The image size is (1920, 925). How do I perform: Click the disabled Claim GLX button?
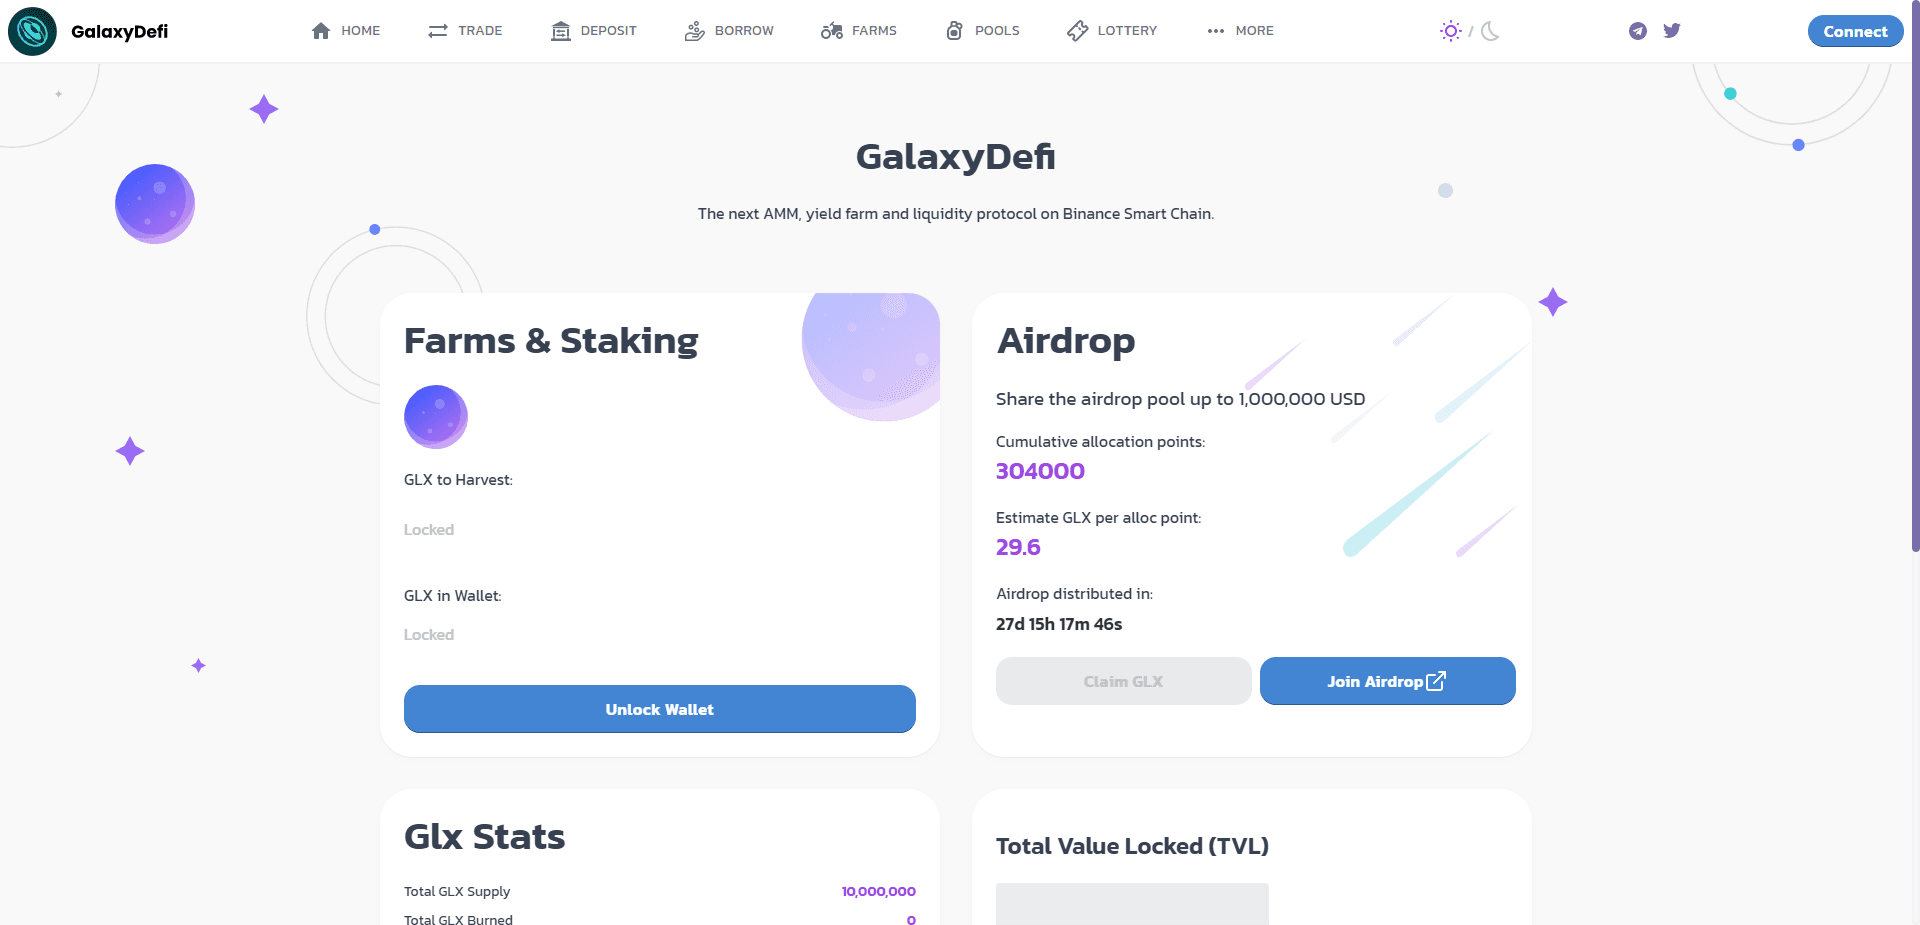pyautogui.click(x=1123, y=681)
